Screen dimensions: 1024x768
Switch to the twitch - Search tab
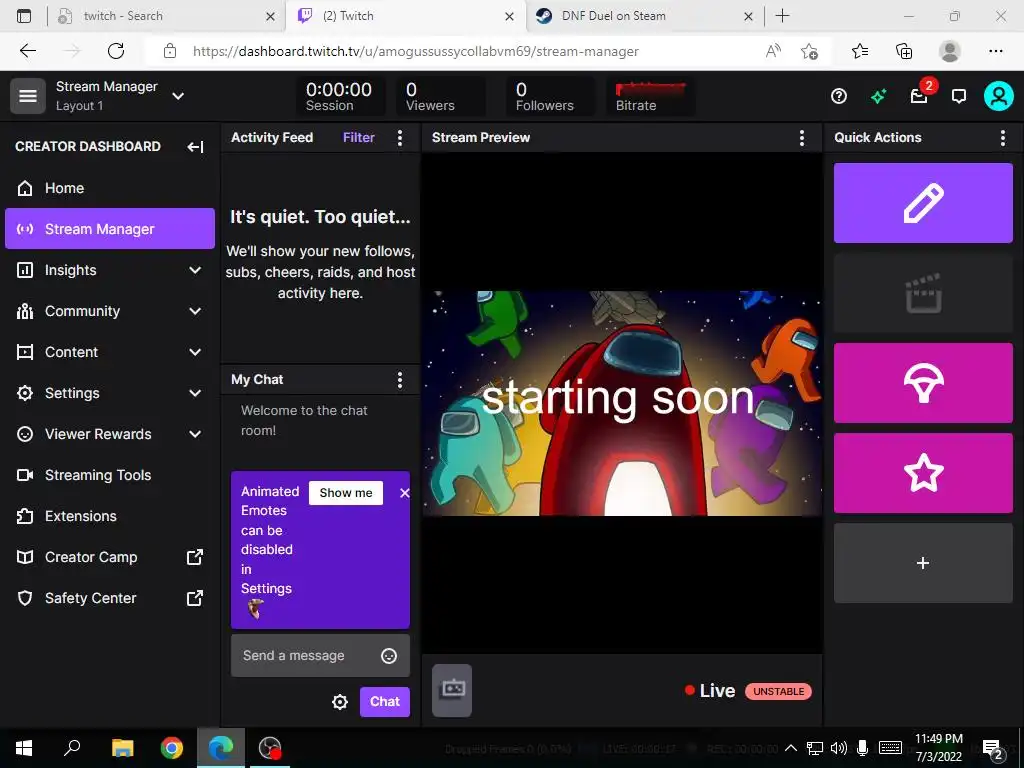tap(166, 16)
